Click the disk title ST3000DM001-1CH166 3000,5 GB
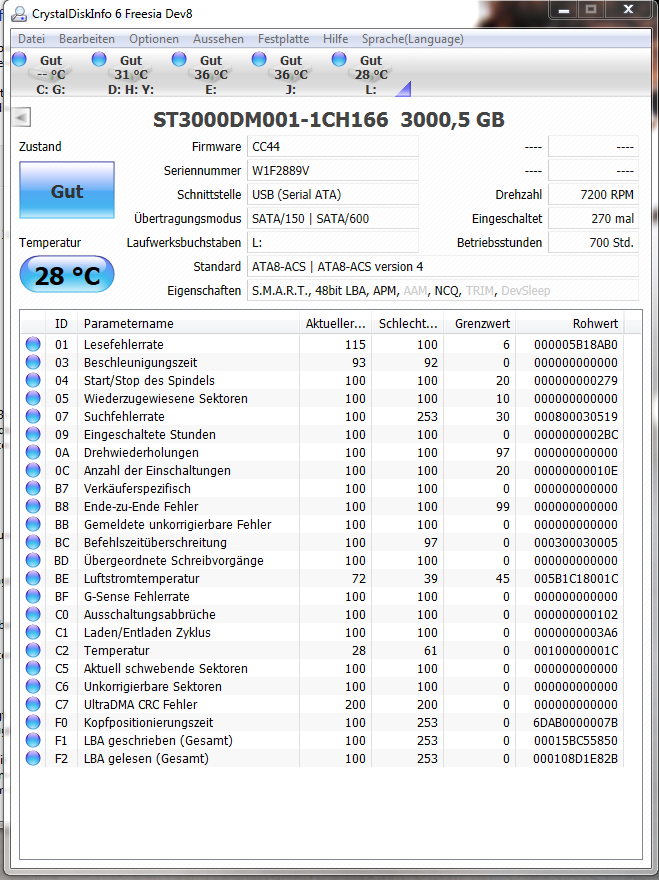 click(329, 120)
